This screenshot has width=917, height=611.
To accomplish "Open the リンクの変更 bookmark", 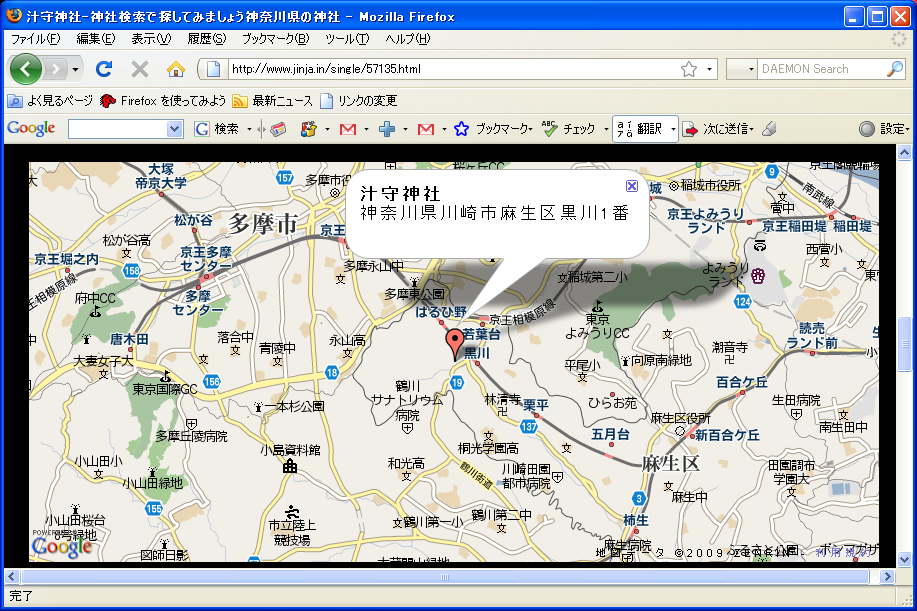I will [x=359, y=101].
